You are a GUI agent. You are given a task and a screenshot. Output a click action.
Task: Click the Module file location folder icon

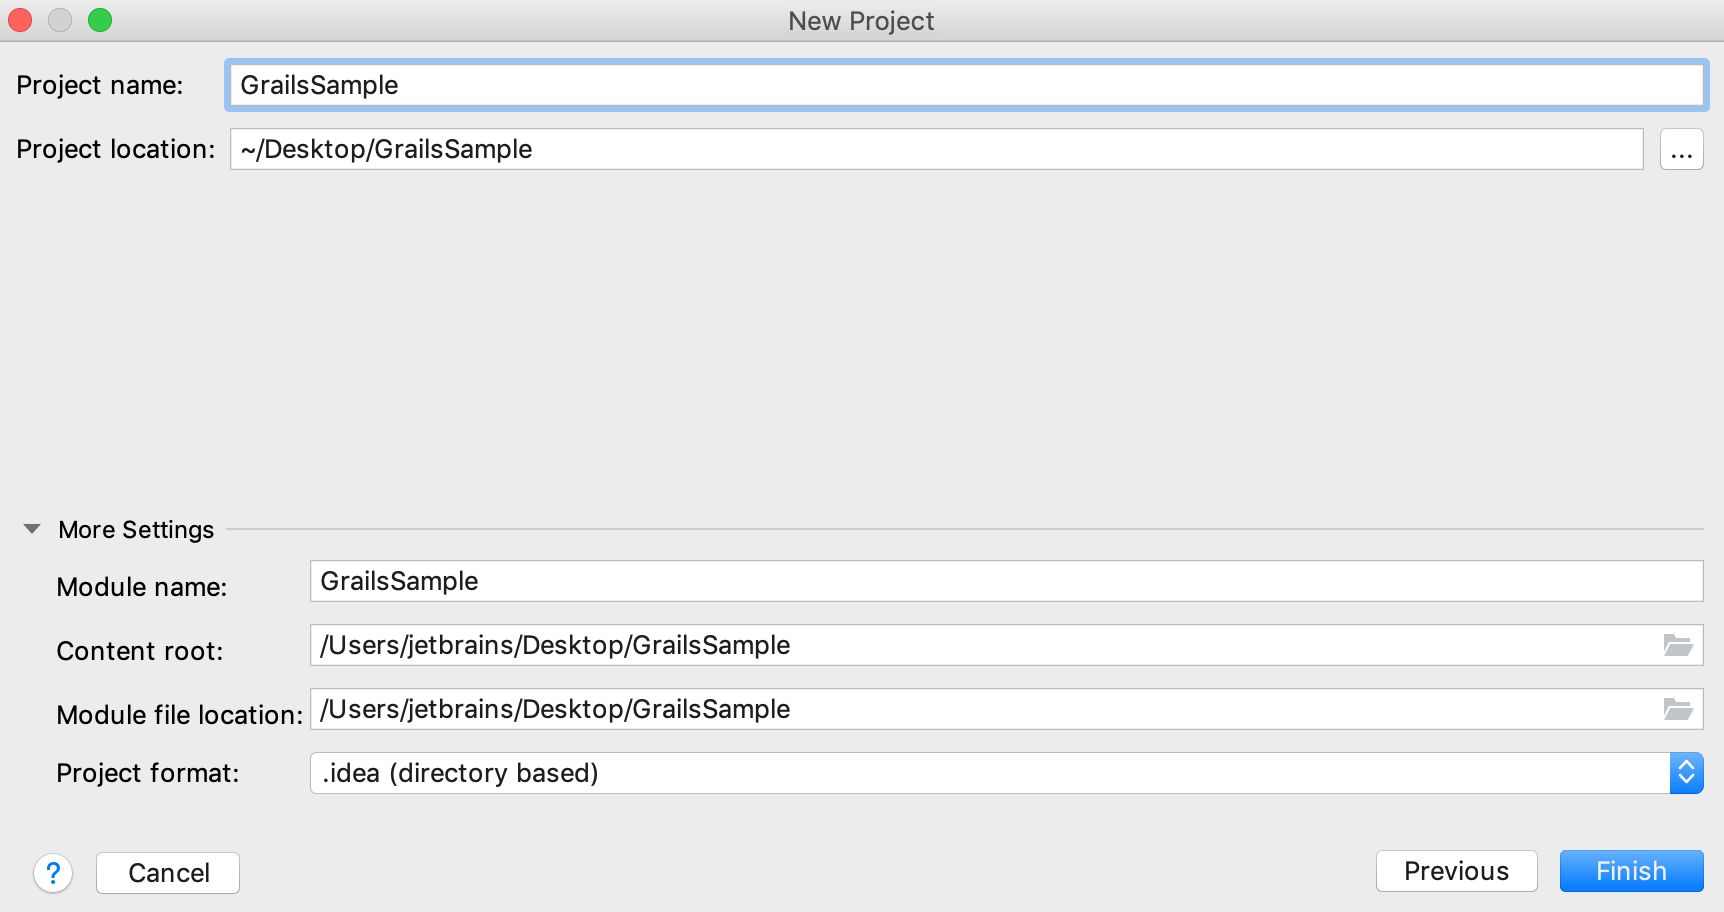click(1677, 709)
